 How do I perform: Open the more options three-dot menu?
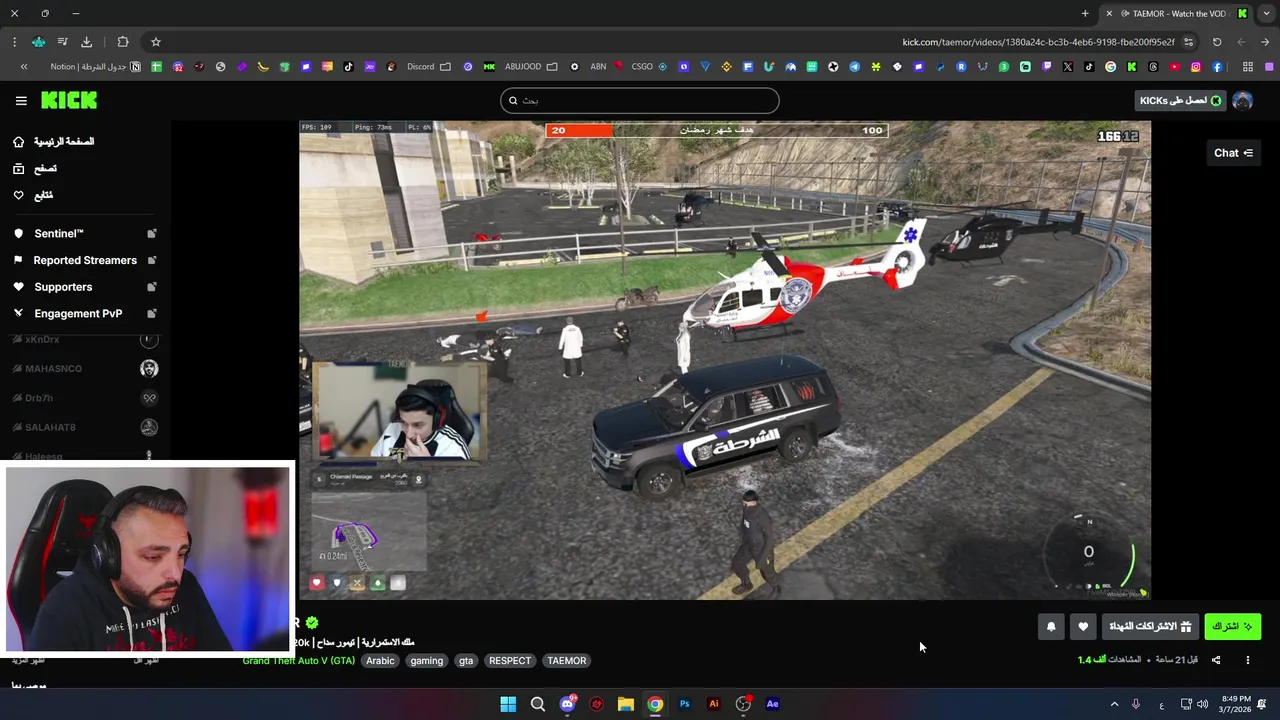point(1247,660)
